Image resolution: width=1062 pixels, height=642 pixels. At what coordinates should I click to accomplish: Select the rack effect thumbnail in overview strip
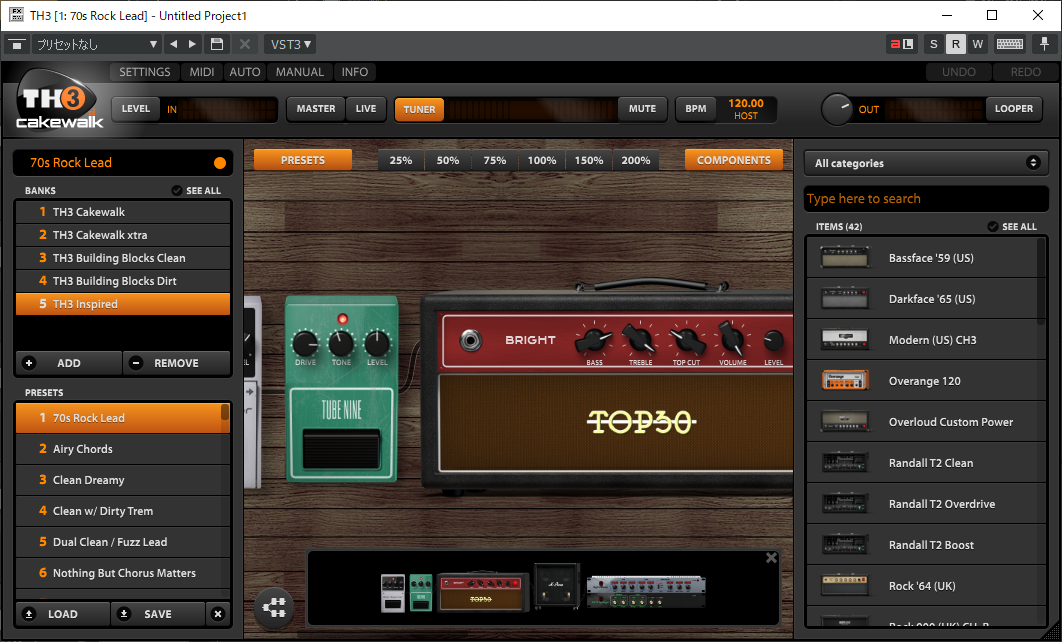pos(645,591)
